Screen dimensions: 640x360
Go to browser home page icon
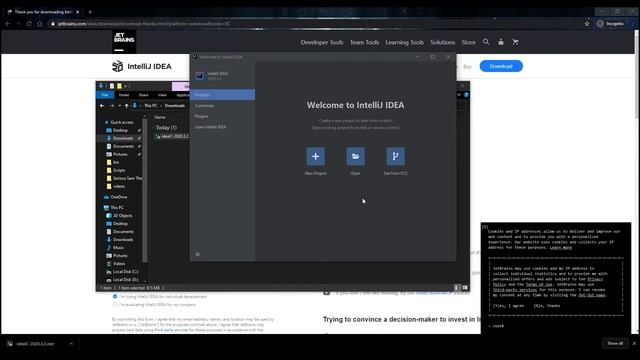click(40, 24)
